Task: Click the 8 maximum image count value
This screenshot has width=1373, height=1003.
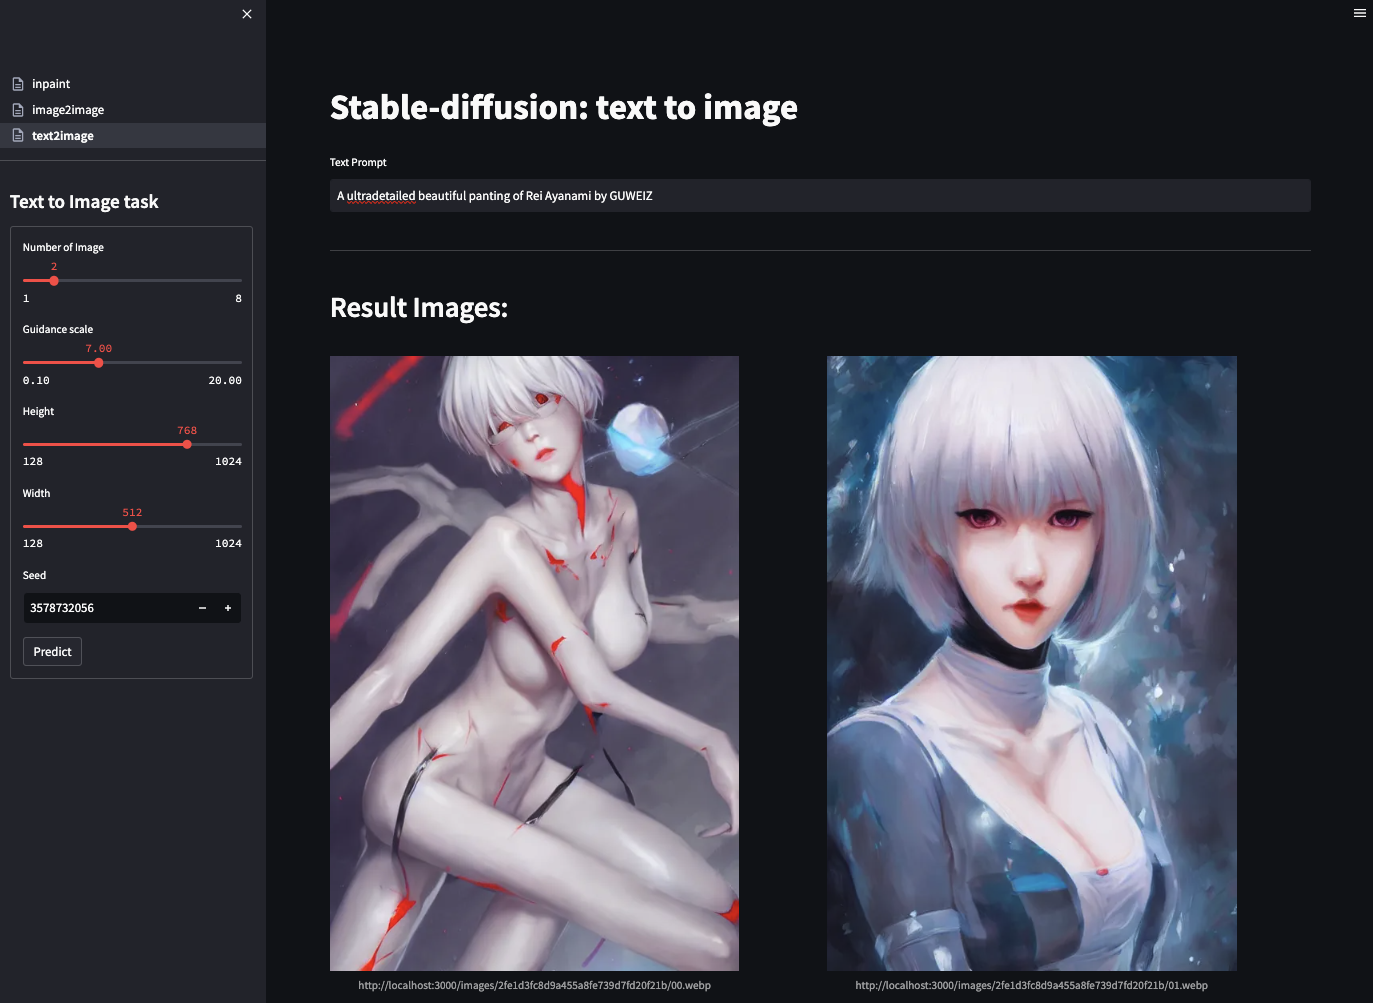Action: [238, 299]
